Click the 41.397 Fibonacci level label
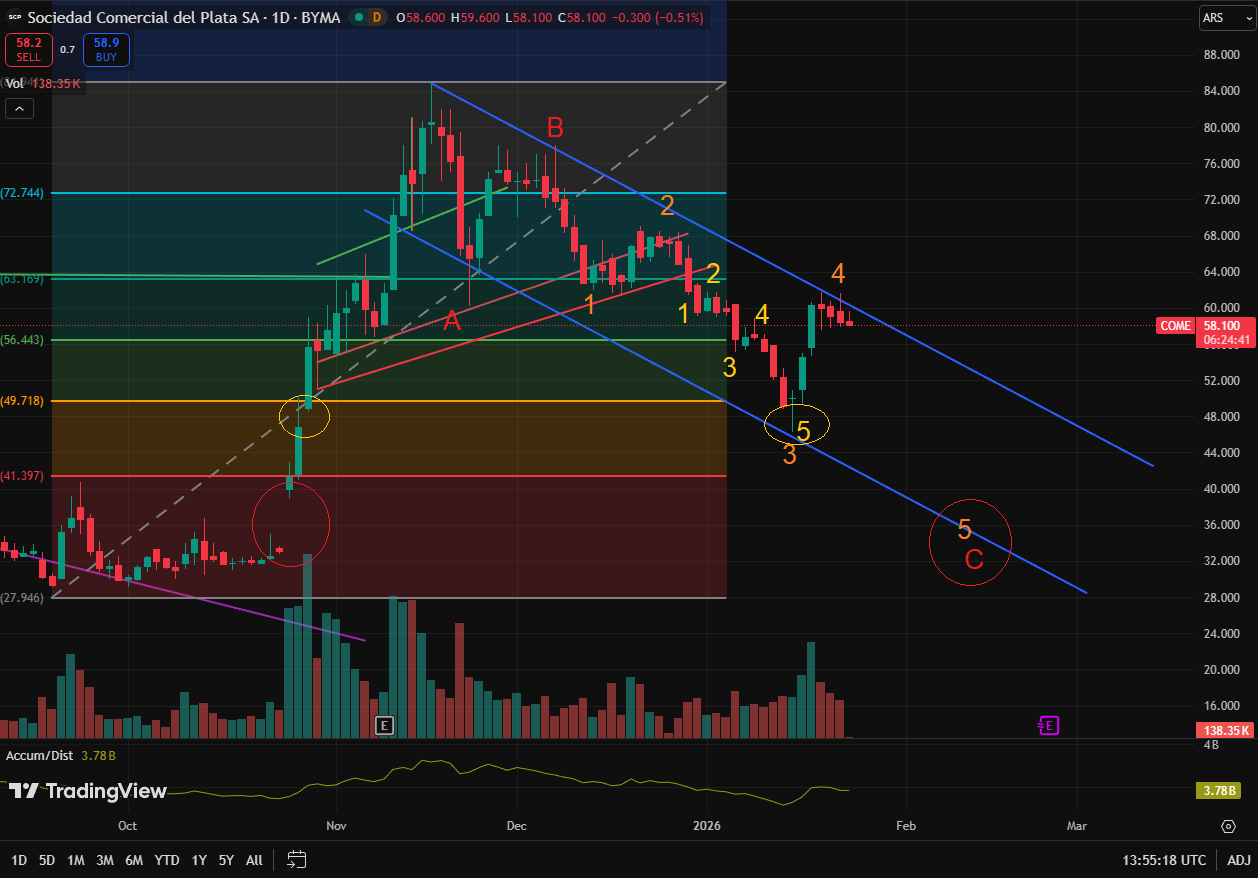Screen dimensions: 1258x878 point(22,475)
